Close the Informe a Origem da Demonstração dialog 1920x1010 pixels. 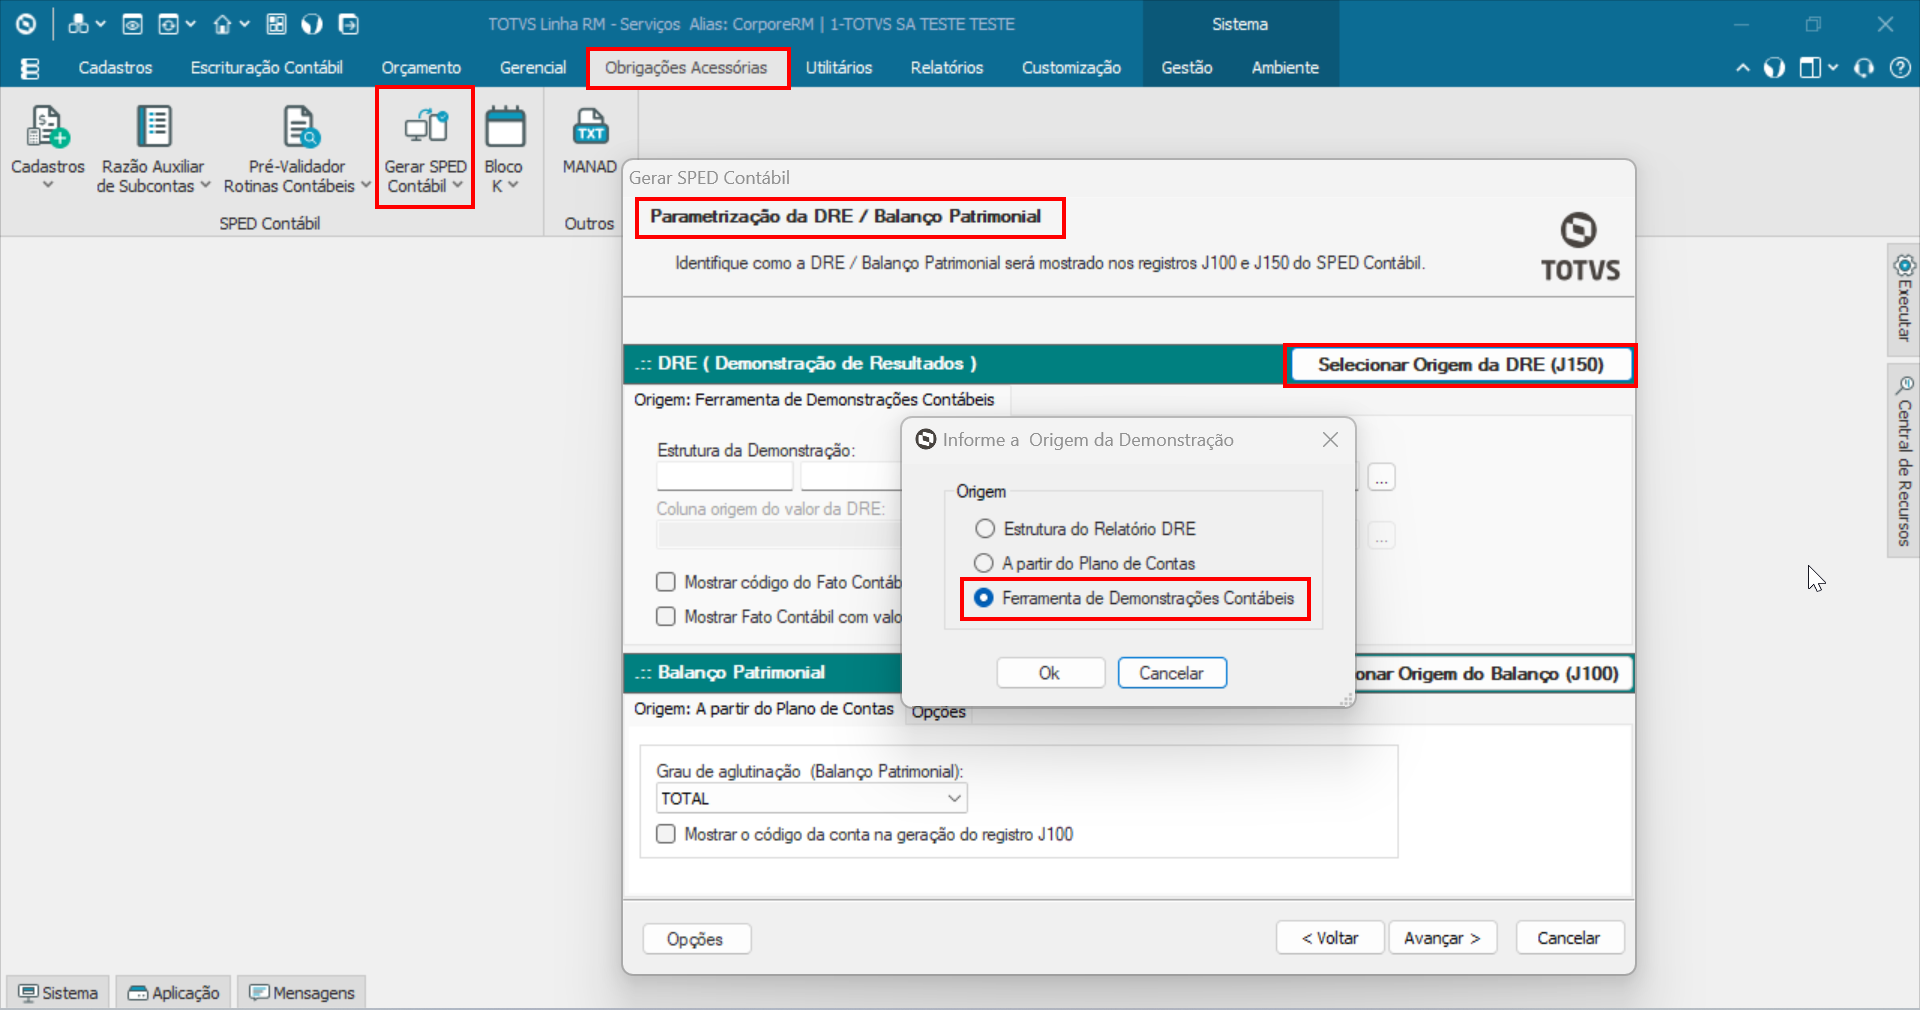pos(1330,440)
